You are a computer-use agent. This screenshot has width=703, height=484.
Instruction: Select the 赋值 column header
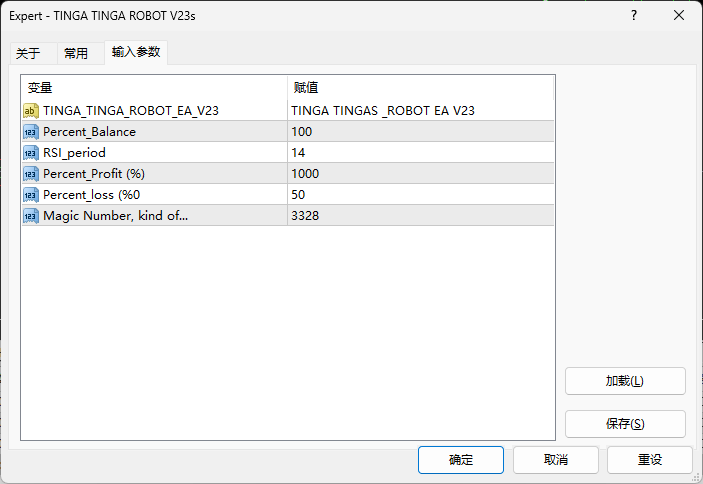point(421,87)
